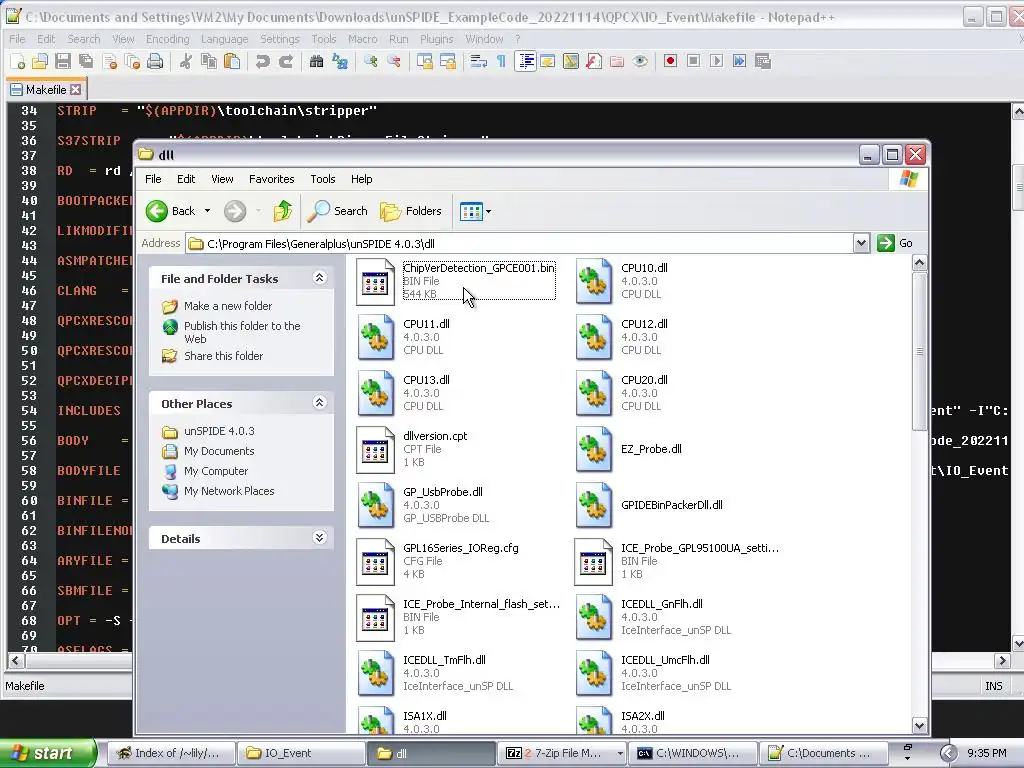Click Paste clipboard icon in Notepad++
The width and height of the screenshot is (1024, 768).
[232, 61]
